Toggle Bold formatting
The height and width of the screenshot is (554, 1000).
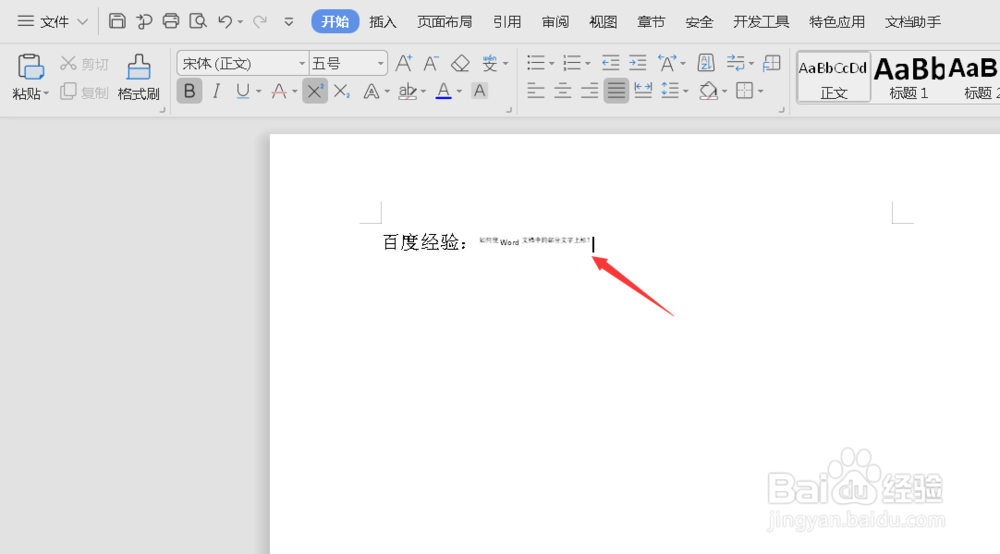[189, 91]
